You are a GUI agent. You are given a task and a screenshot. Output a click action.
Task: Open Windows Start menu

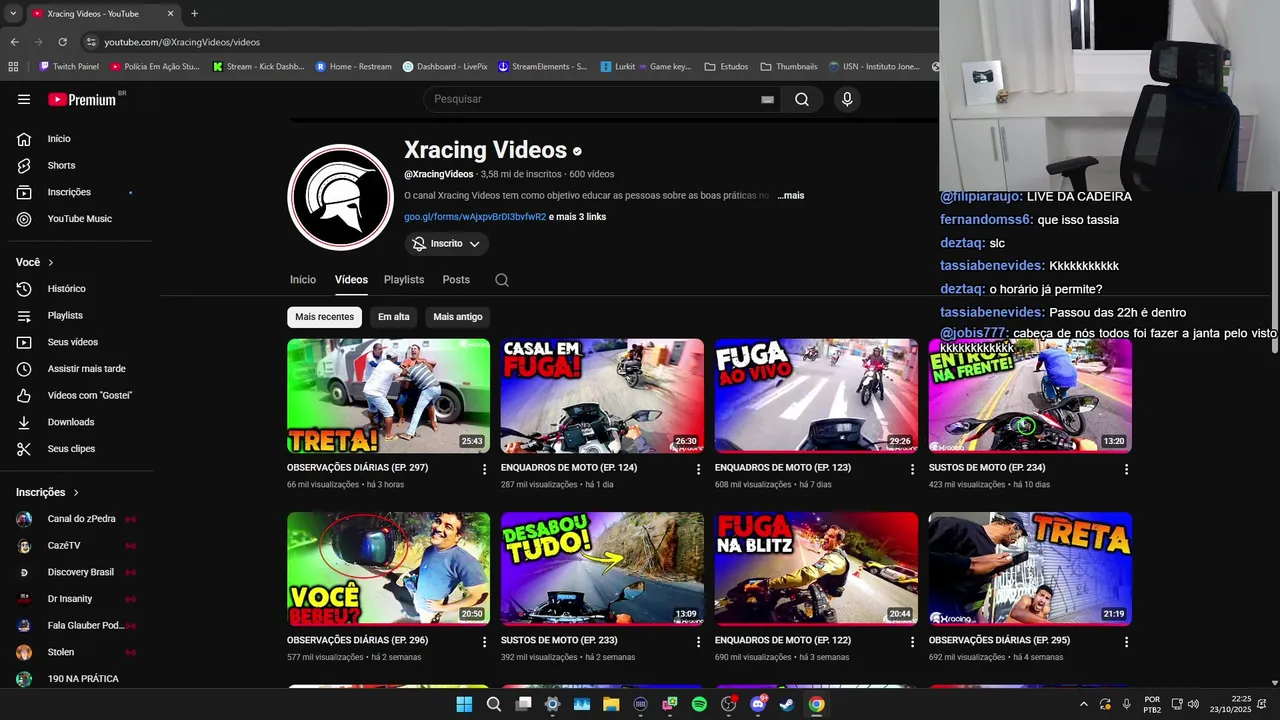(x=464, y=704)
